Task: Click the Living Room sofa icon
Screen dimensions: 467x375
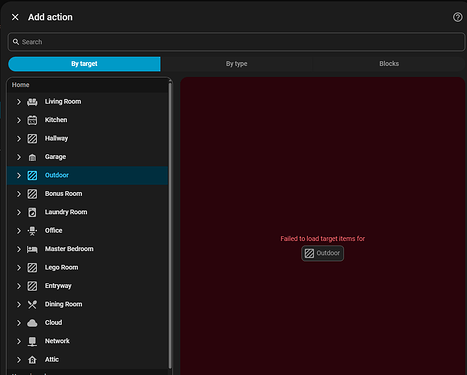Action: [32, 102]
